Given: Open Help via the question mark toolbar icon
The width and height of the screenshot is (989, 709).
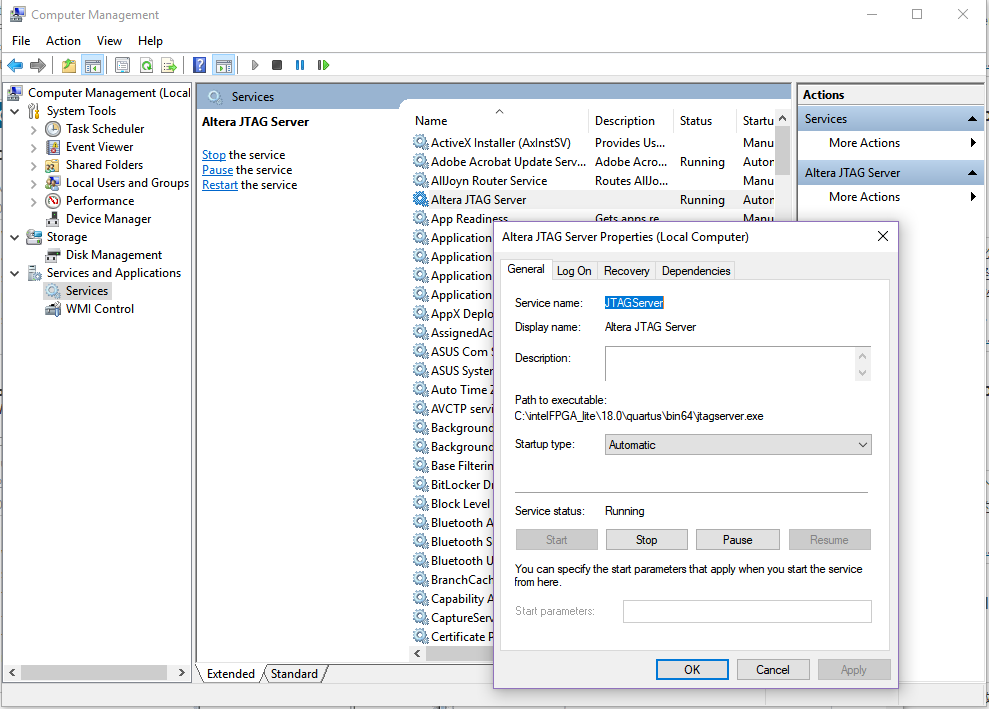Looking at the screenshot, I should 199,65.
